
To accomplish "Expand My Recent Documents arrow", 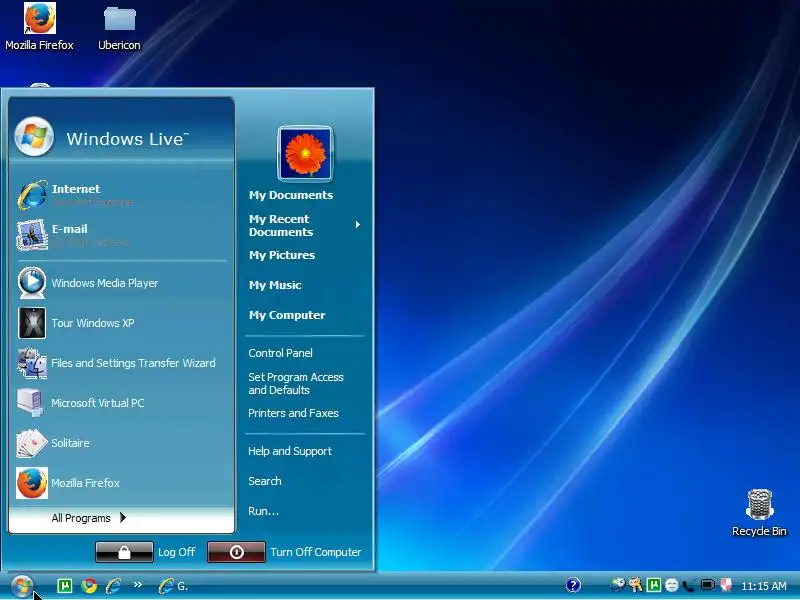I will (358, 224).
